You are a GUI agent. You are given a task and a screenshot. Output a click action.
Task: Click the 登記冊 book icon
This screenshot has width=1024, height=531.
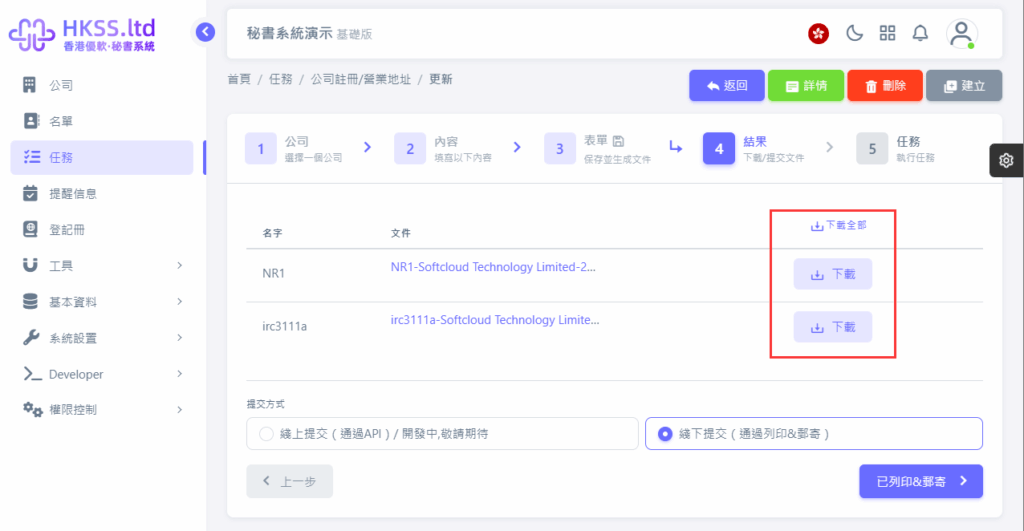pos(30,229)
